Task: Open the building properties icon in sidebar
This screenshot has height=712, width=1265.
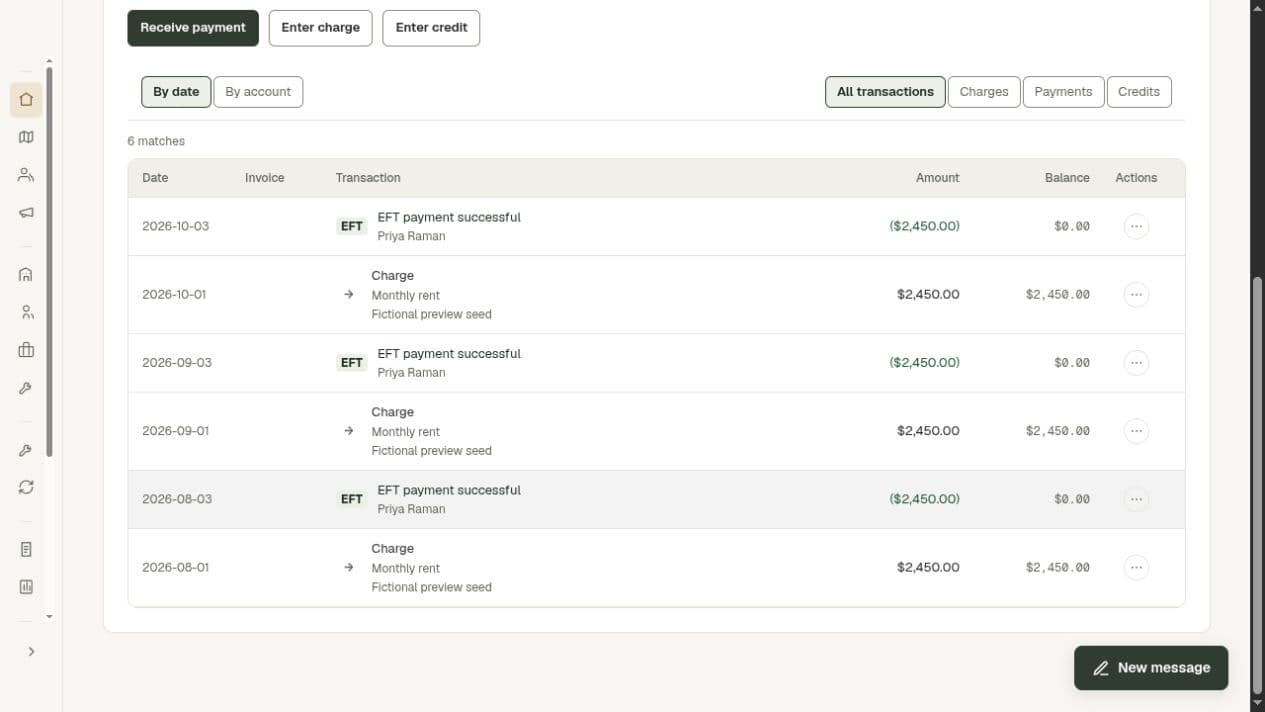Action: [26, 274]
